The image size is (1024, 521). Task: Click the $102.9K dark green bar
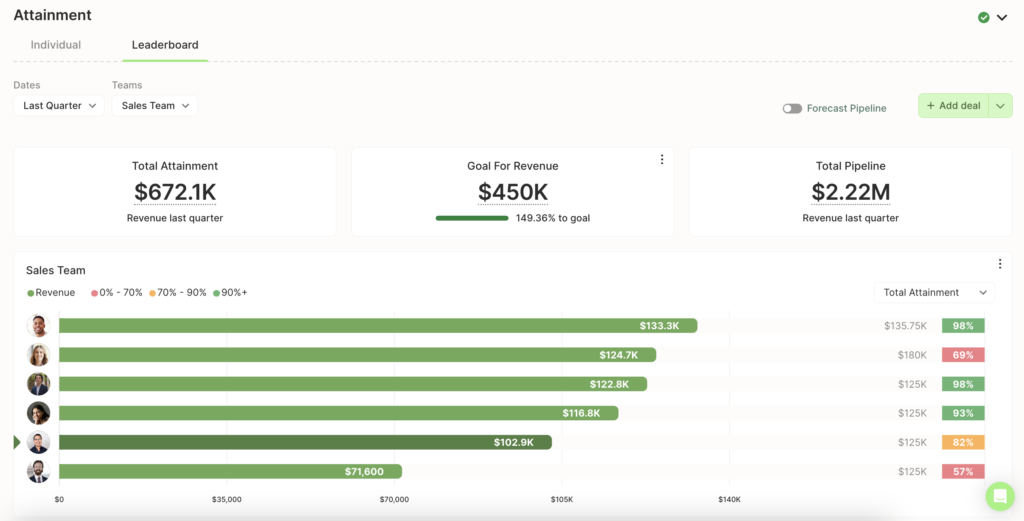(x=306, y=443)
